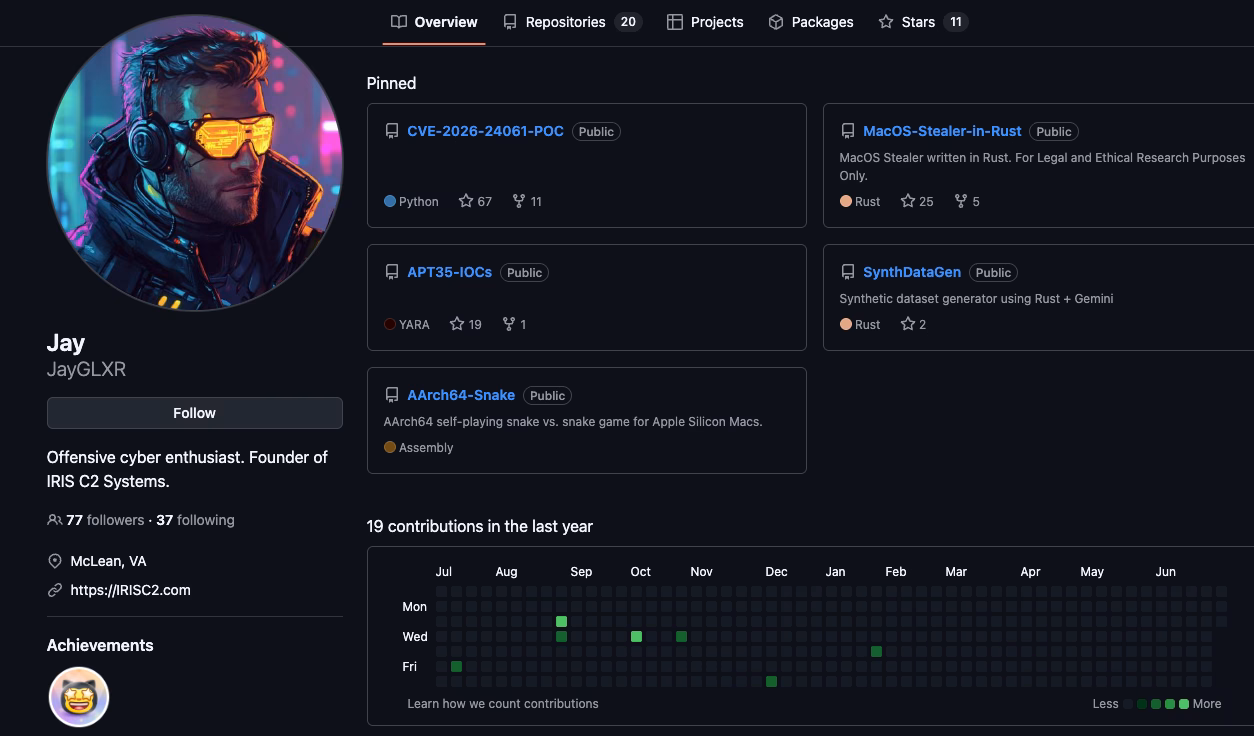The image size is (1254, 736).
Task: Select the green contribution square in the Fri row
Action: click(457, 666)
